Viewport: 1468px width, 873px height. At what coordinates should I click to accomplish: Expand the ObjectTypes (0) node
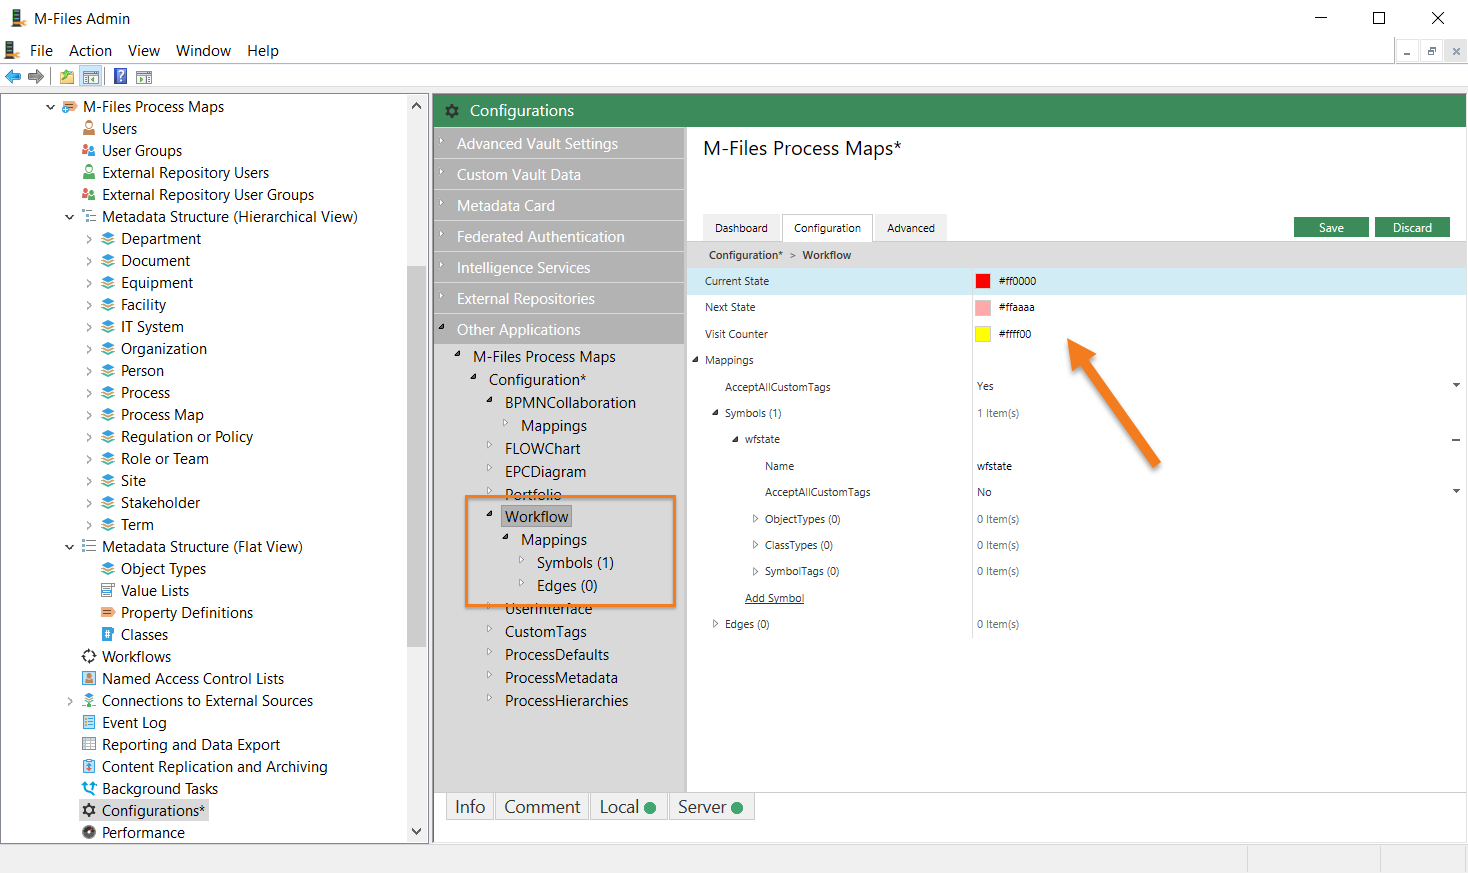click(755, 519)
